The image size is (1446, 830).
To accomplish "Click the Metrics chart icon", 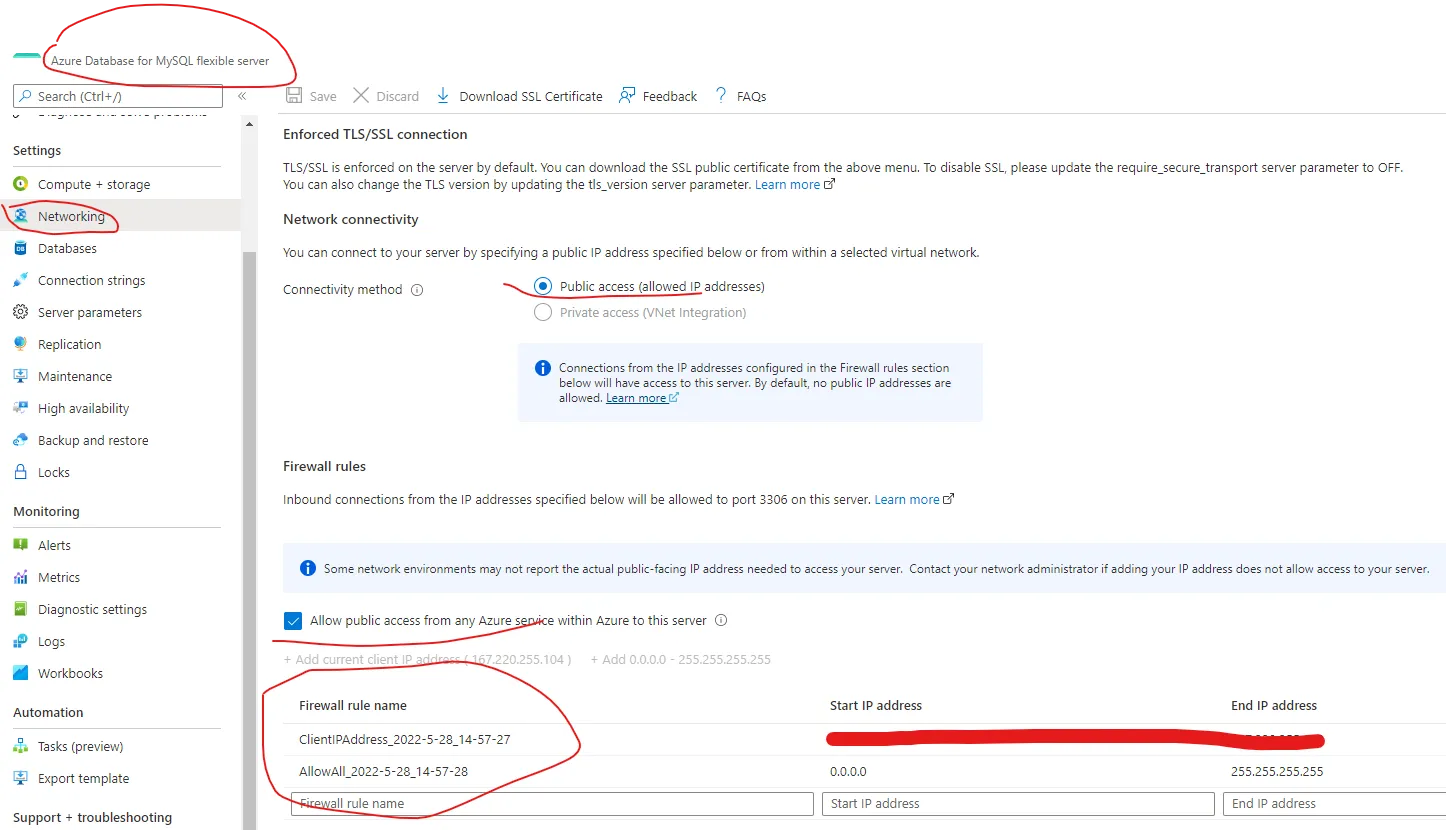I will [x=20, y=577].
